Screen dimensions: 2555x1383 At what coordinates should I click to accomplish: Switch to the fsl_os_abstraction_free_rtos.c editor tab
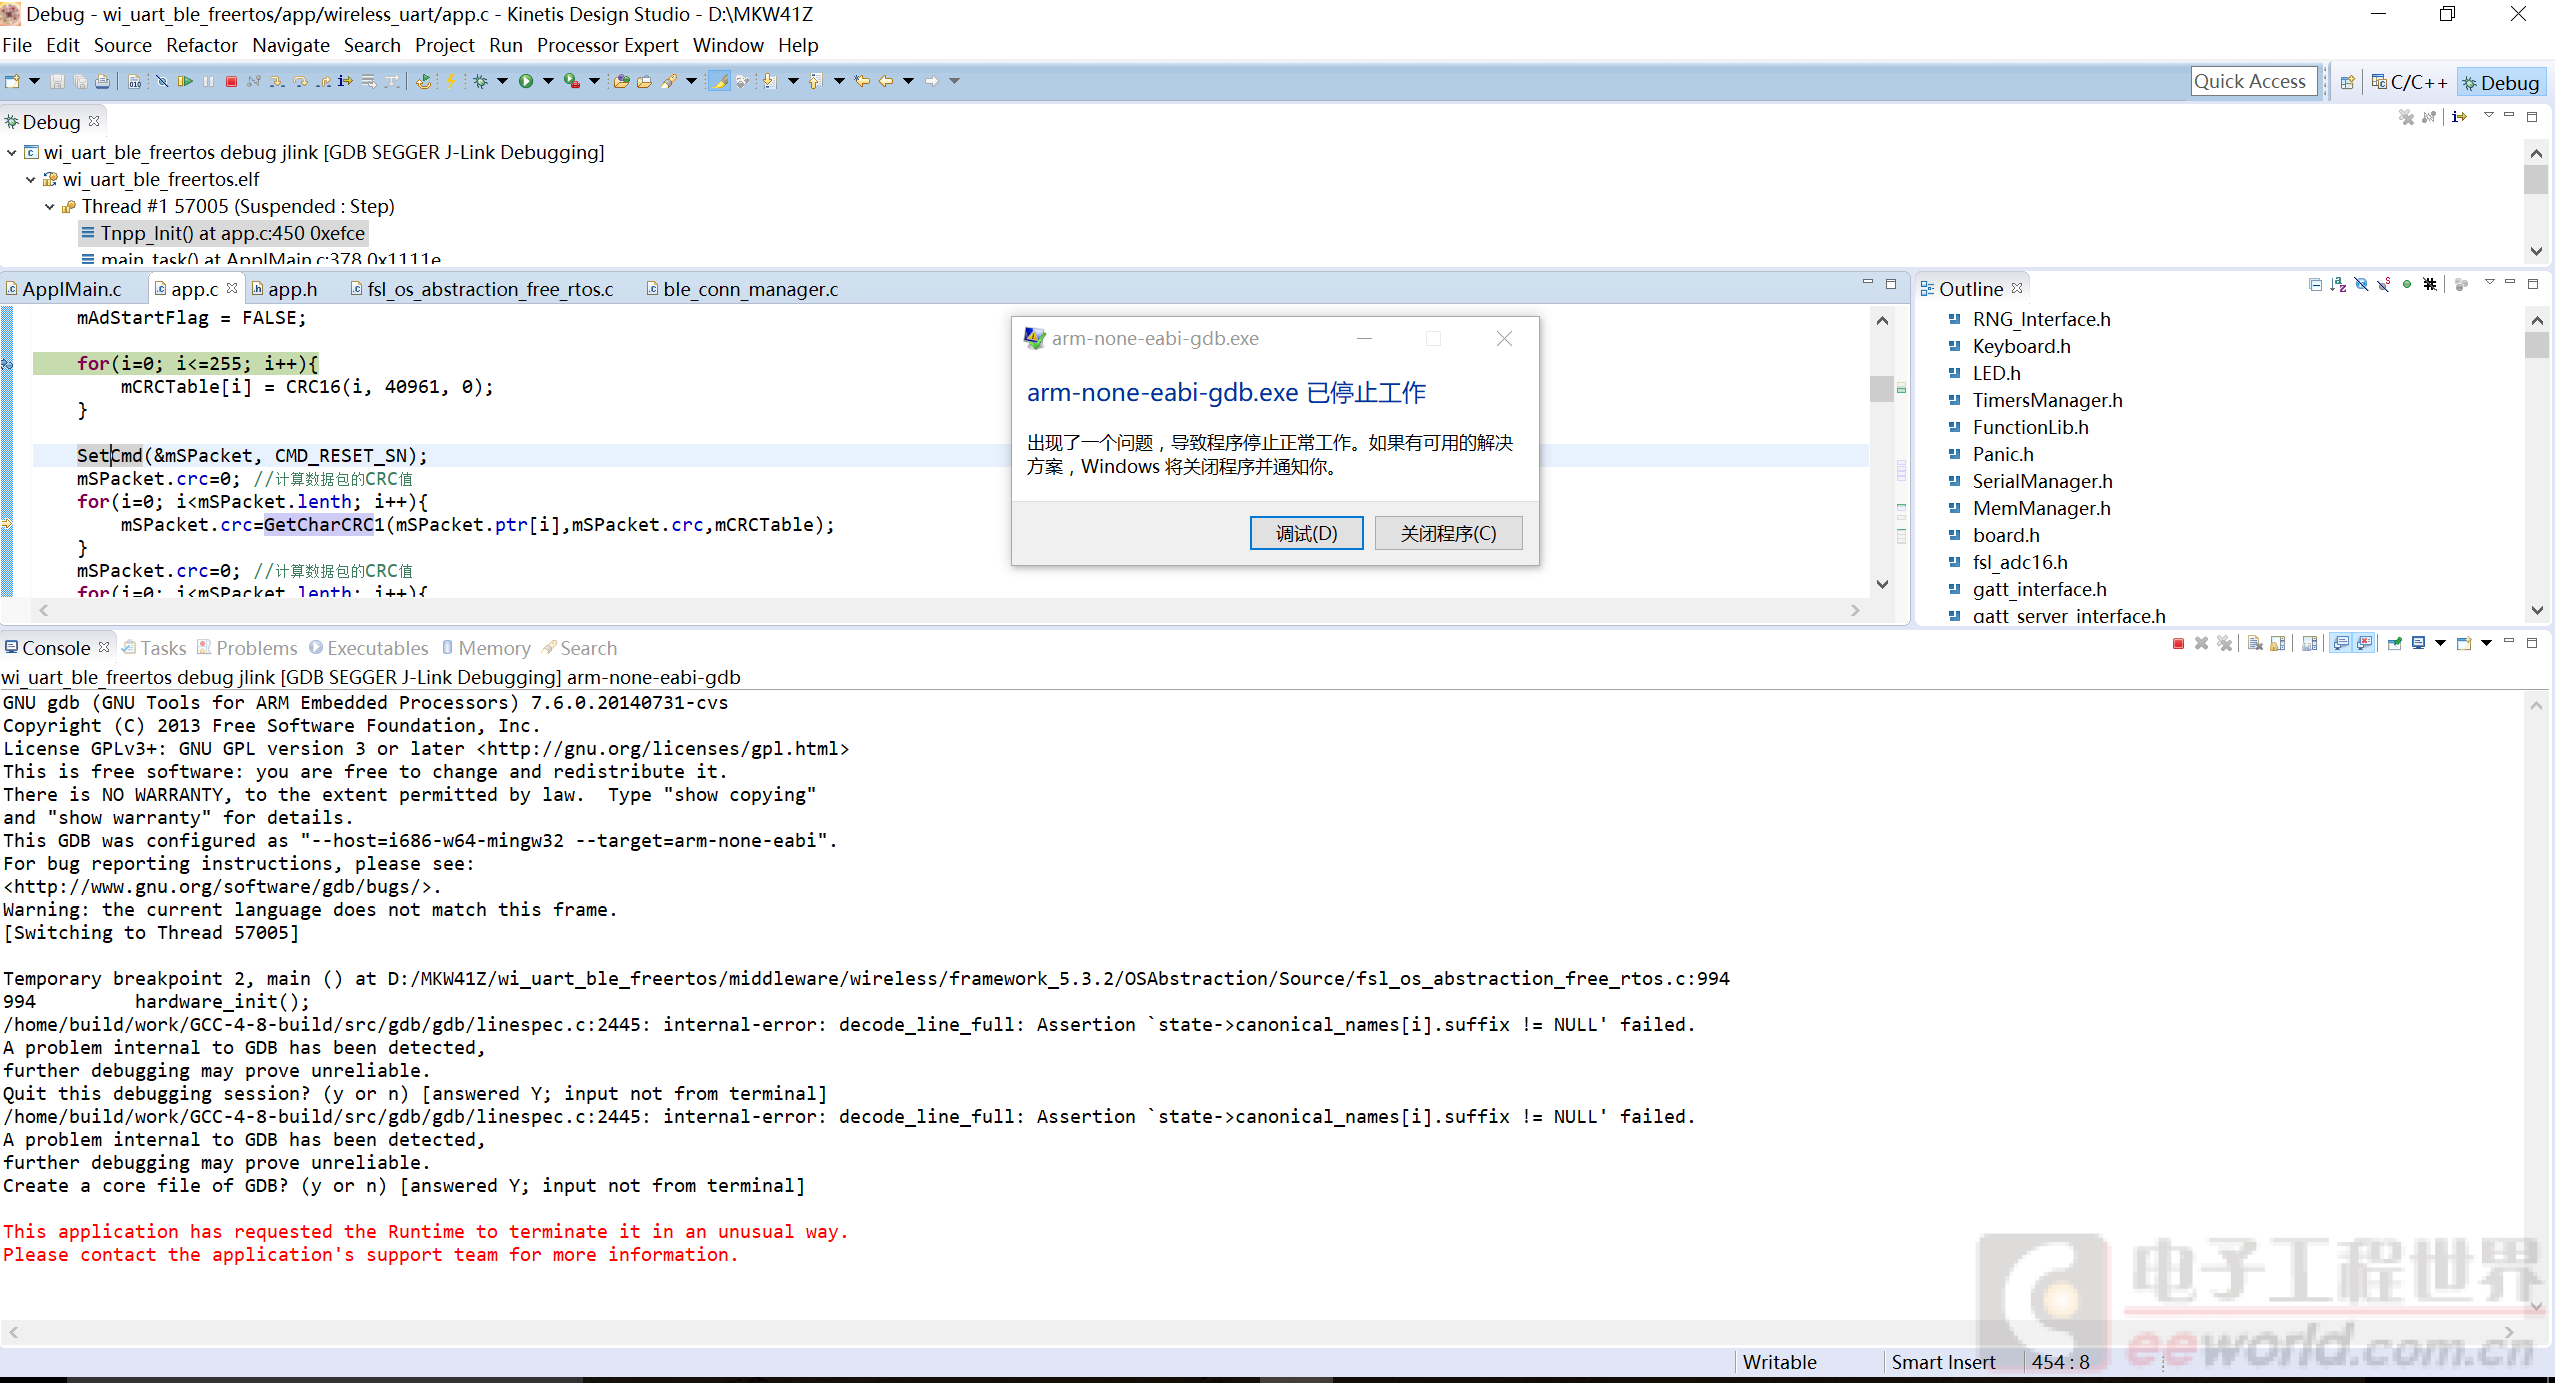[483, 289]
